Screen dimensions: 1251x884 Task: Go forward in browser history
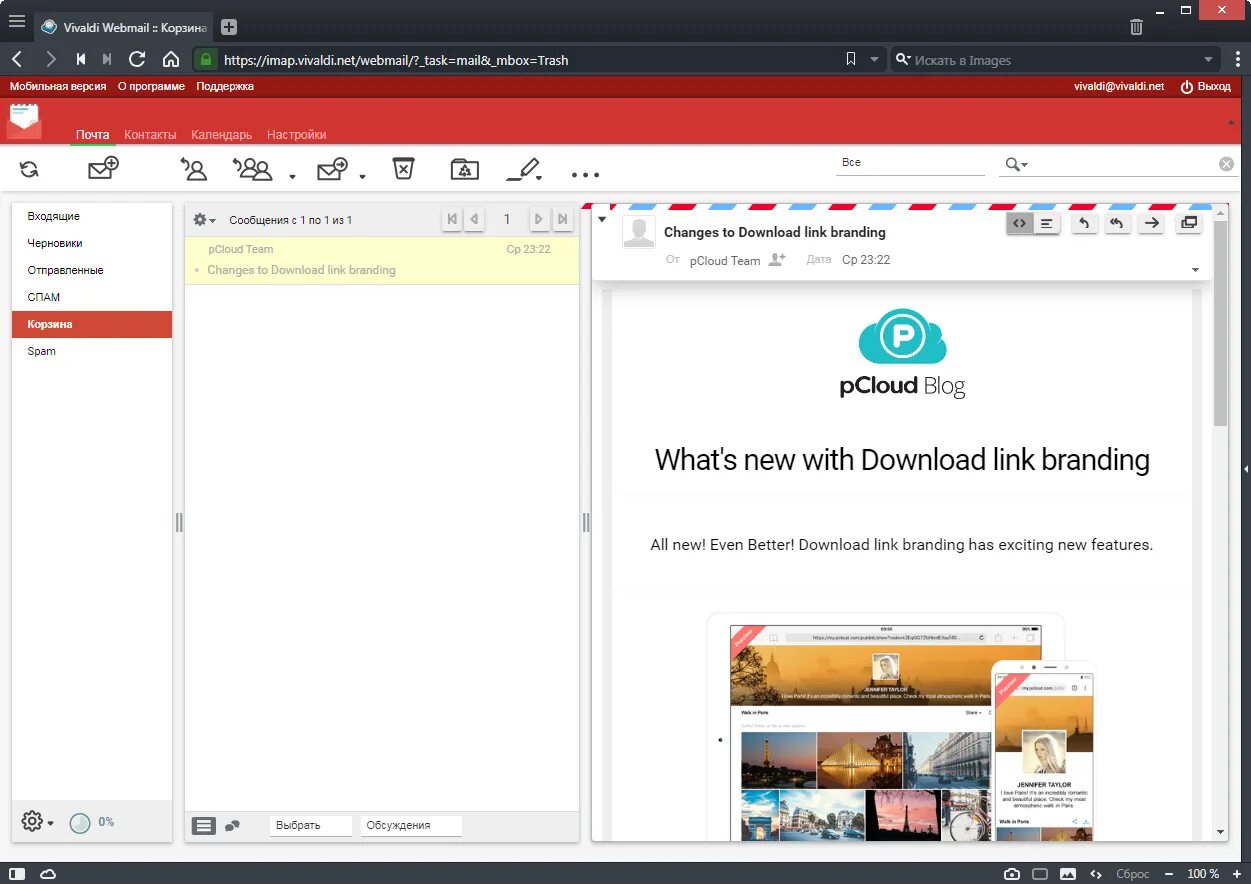click(51, 59)
